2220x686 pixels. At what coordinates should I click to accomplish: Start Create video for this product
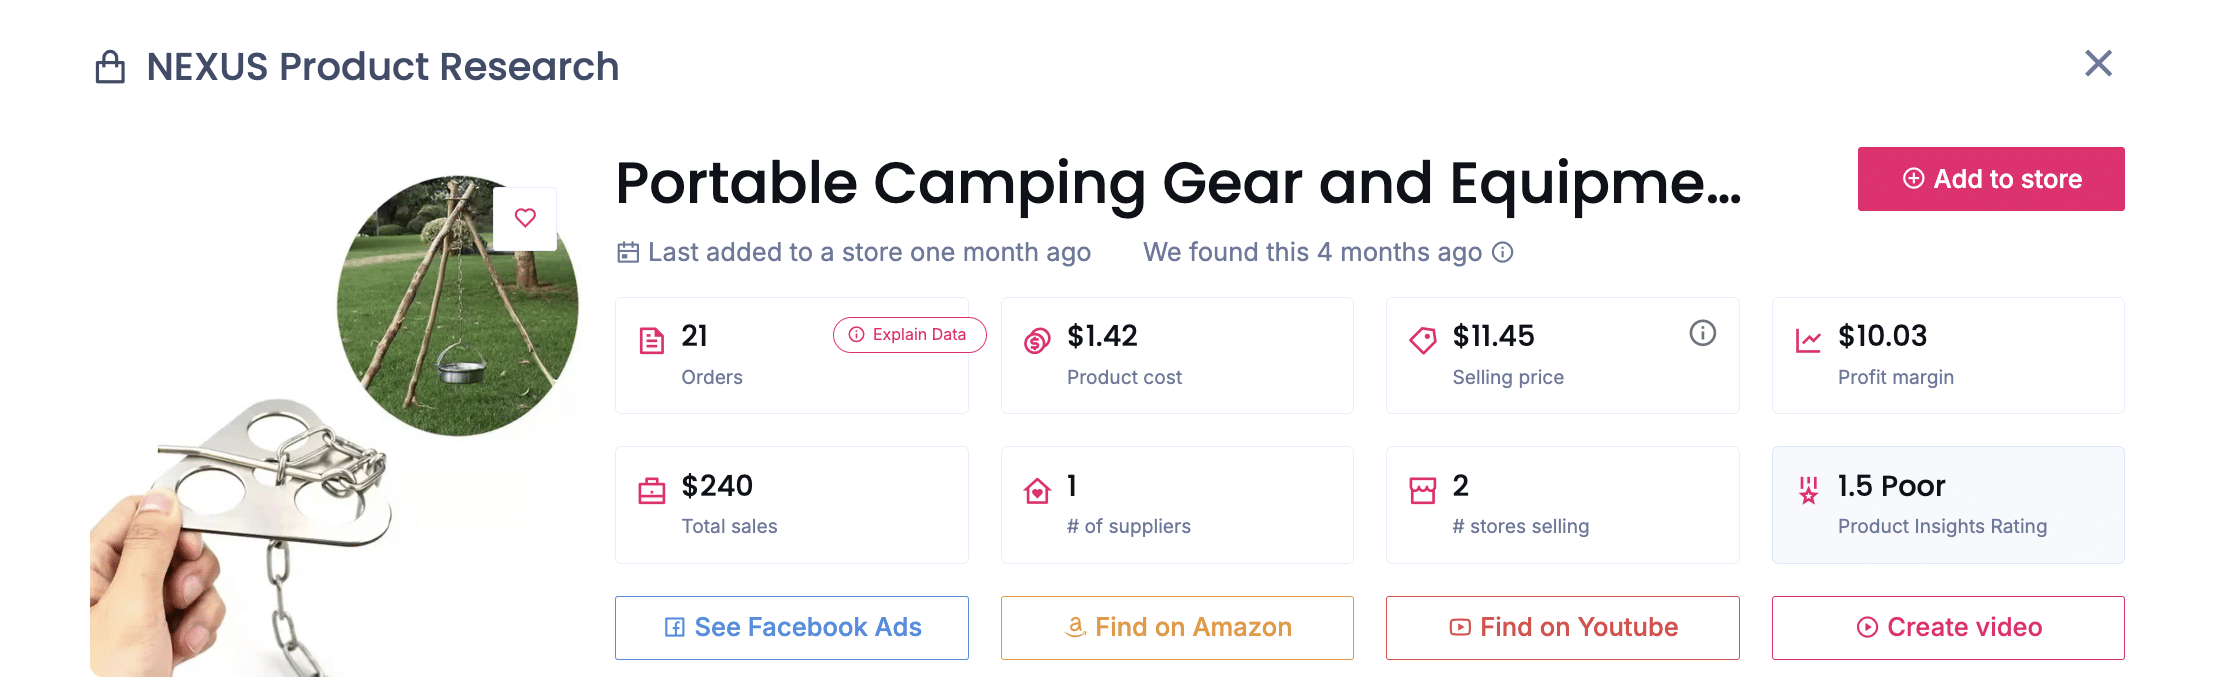coord(1947,627)
